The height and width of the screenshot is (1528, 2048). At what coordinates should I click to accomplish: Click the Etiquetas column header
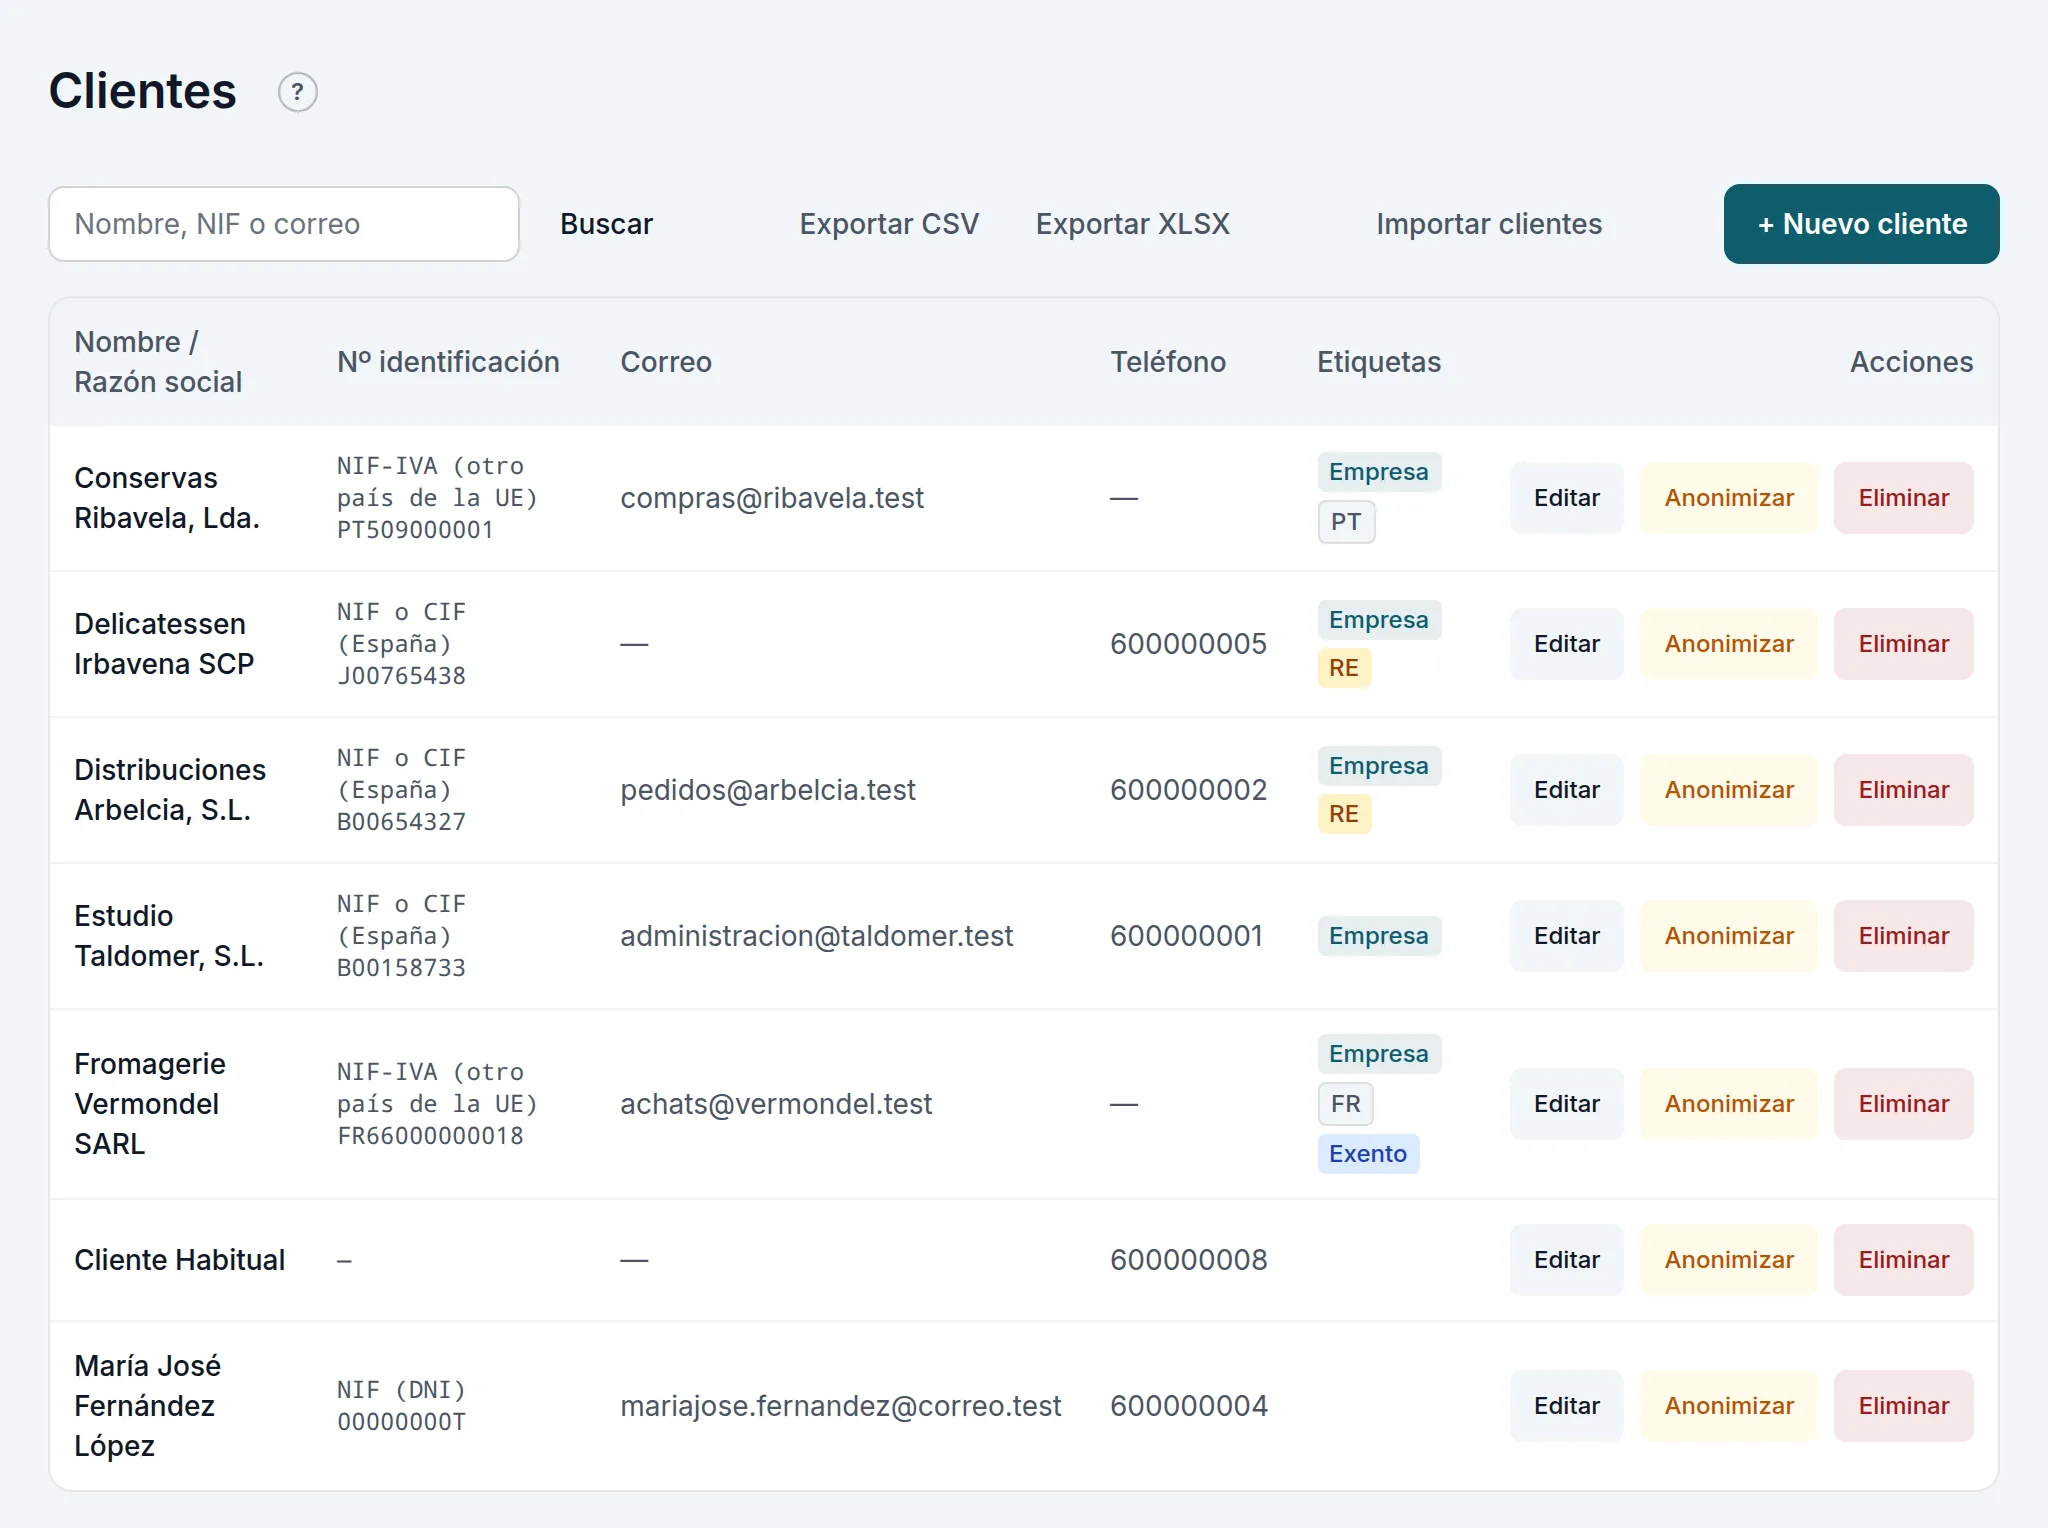click(x=1379, y=362)
